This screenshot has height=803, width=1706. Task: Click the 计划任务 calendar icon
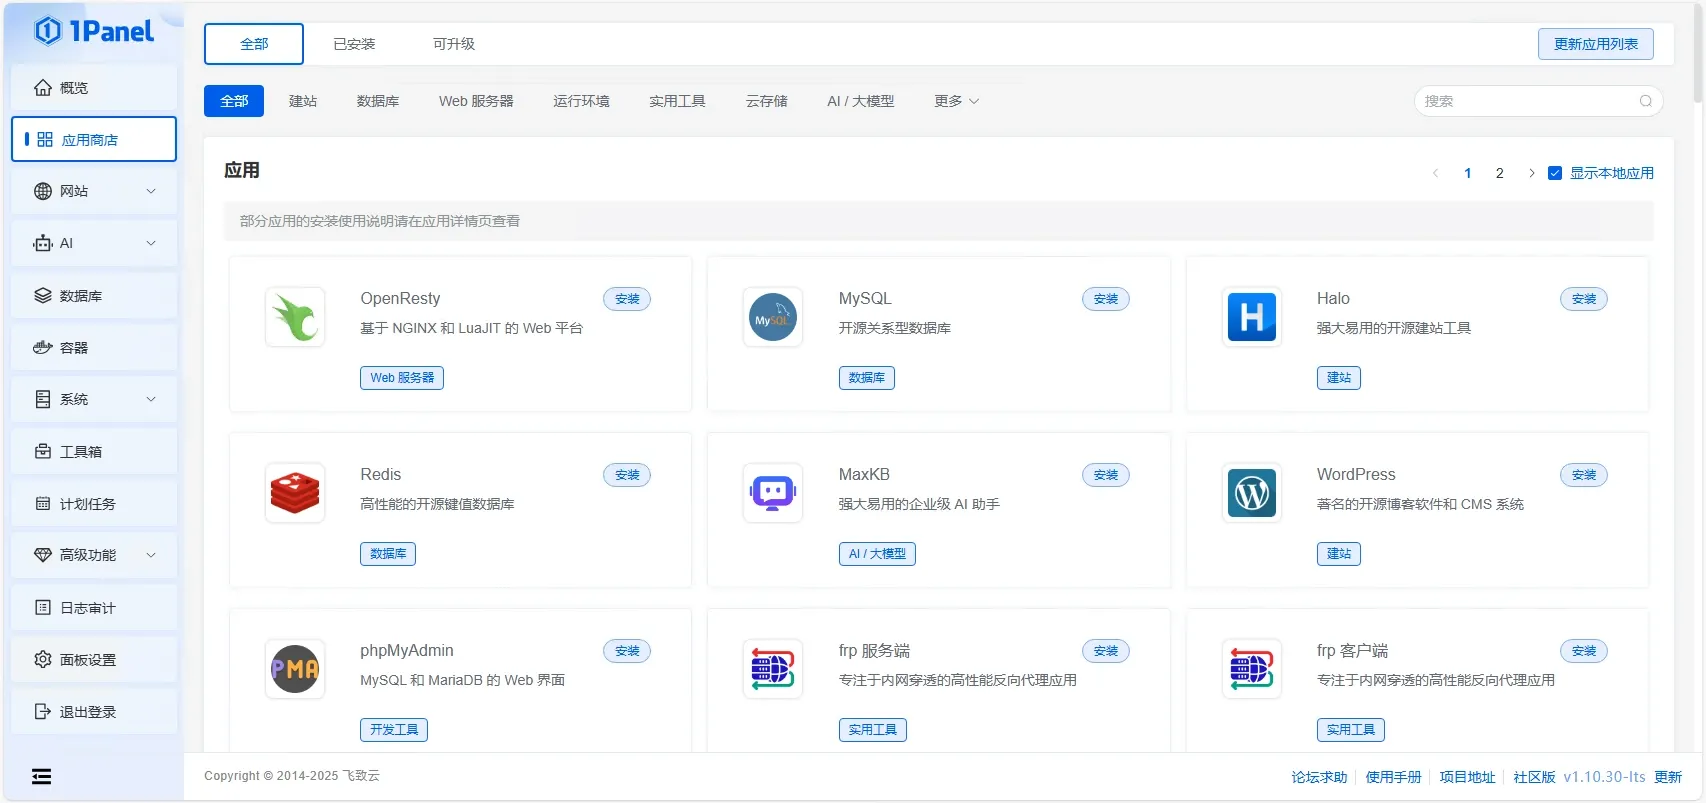pyautogui.click(x=43, y=504)
